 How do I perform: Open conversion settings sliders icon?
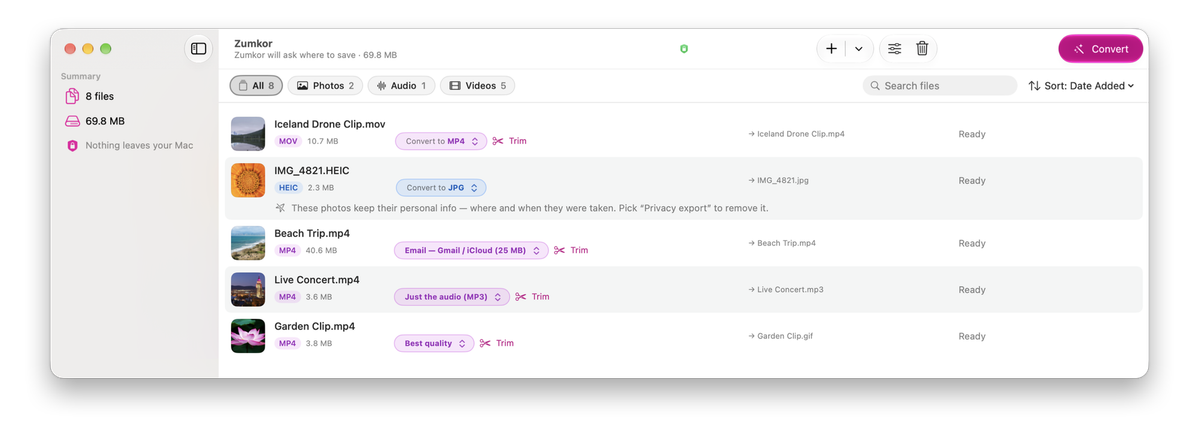click(895, 49)
